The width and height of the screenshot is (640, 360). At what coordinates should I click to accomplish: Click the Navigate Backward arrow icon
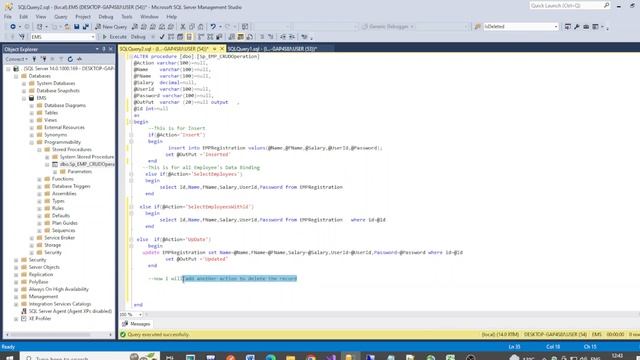(13, 27)
